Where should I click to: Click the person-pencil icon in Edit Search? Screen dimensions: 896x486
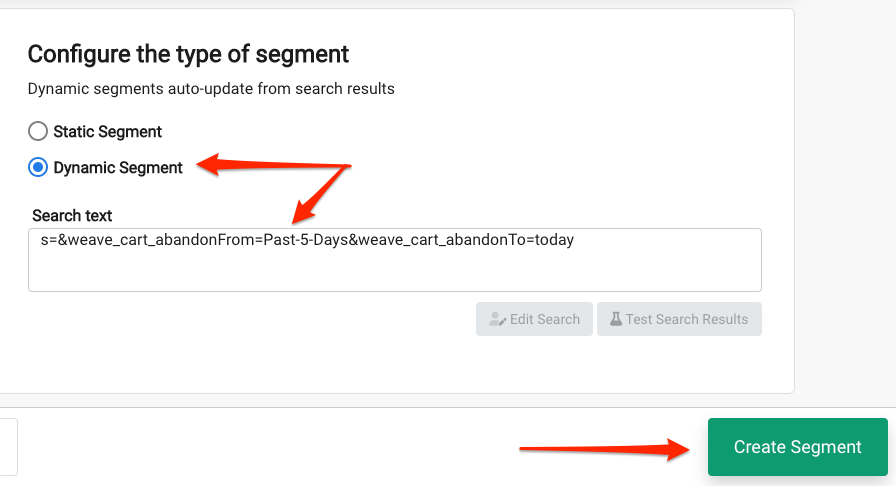click(497, 319)
